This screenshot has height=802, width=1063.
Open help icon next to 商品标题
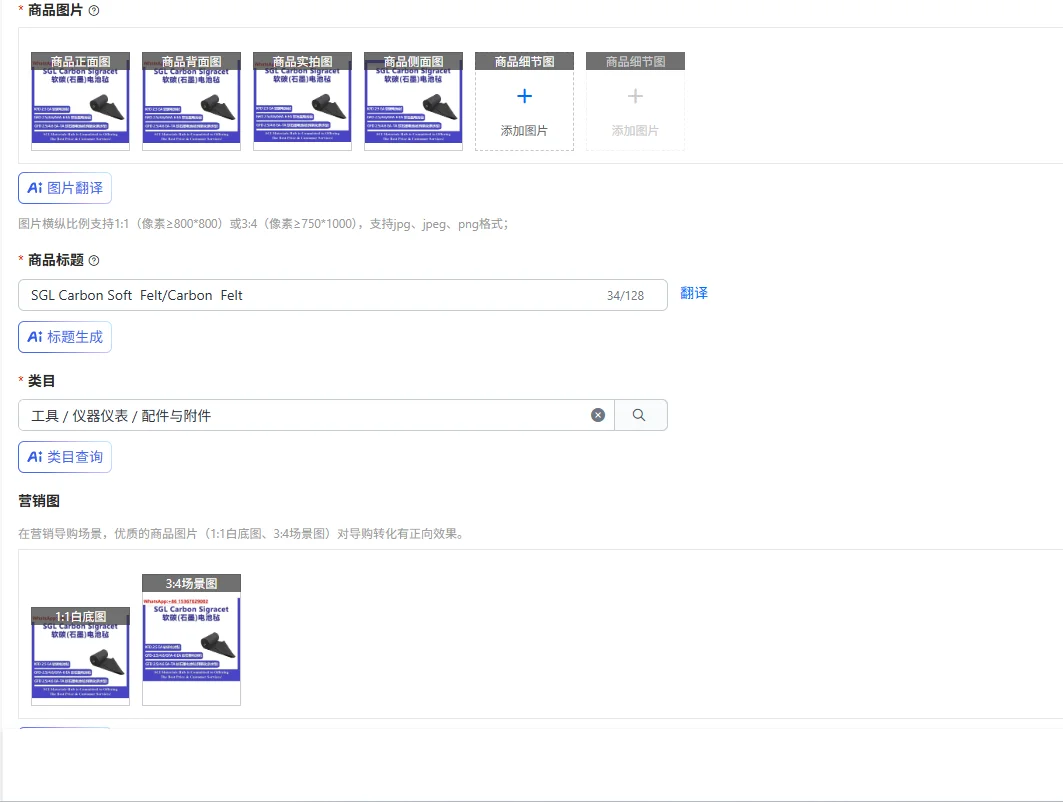[94, 260]
